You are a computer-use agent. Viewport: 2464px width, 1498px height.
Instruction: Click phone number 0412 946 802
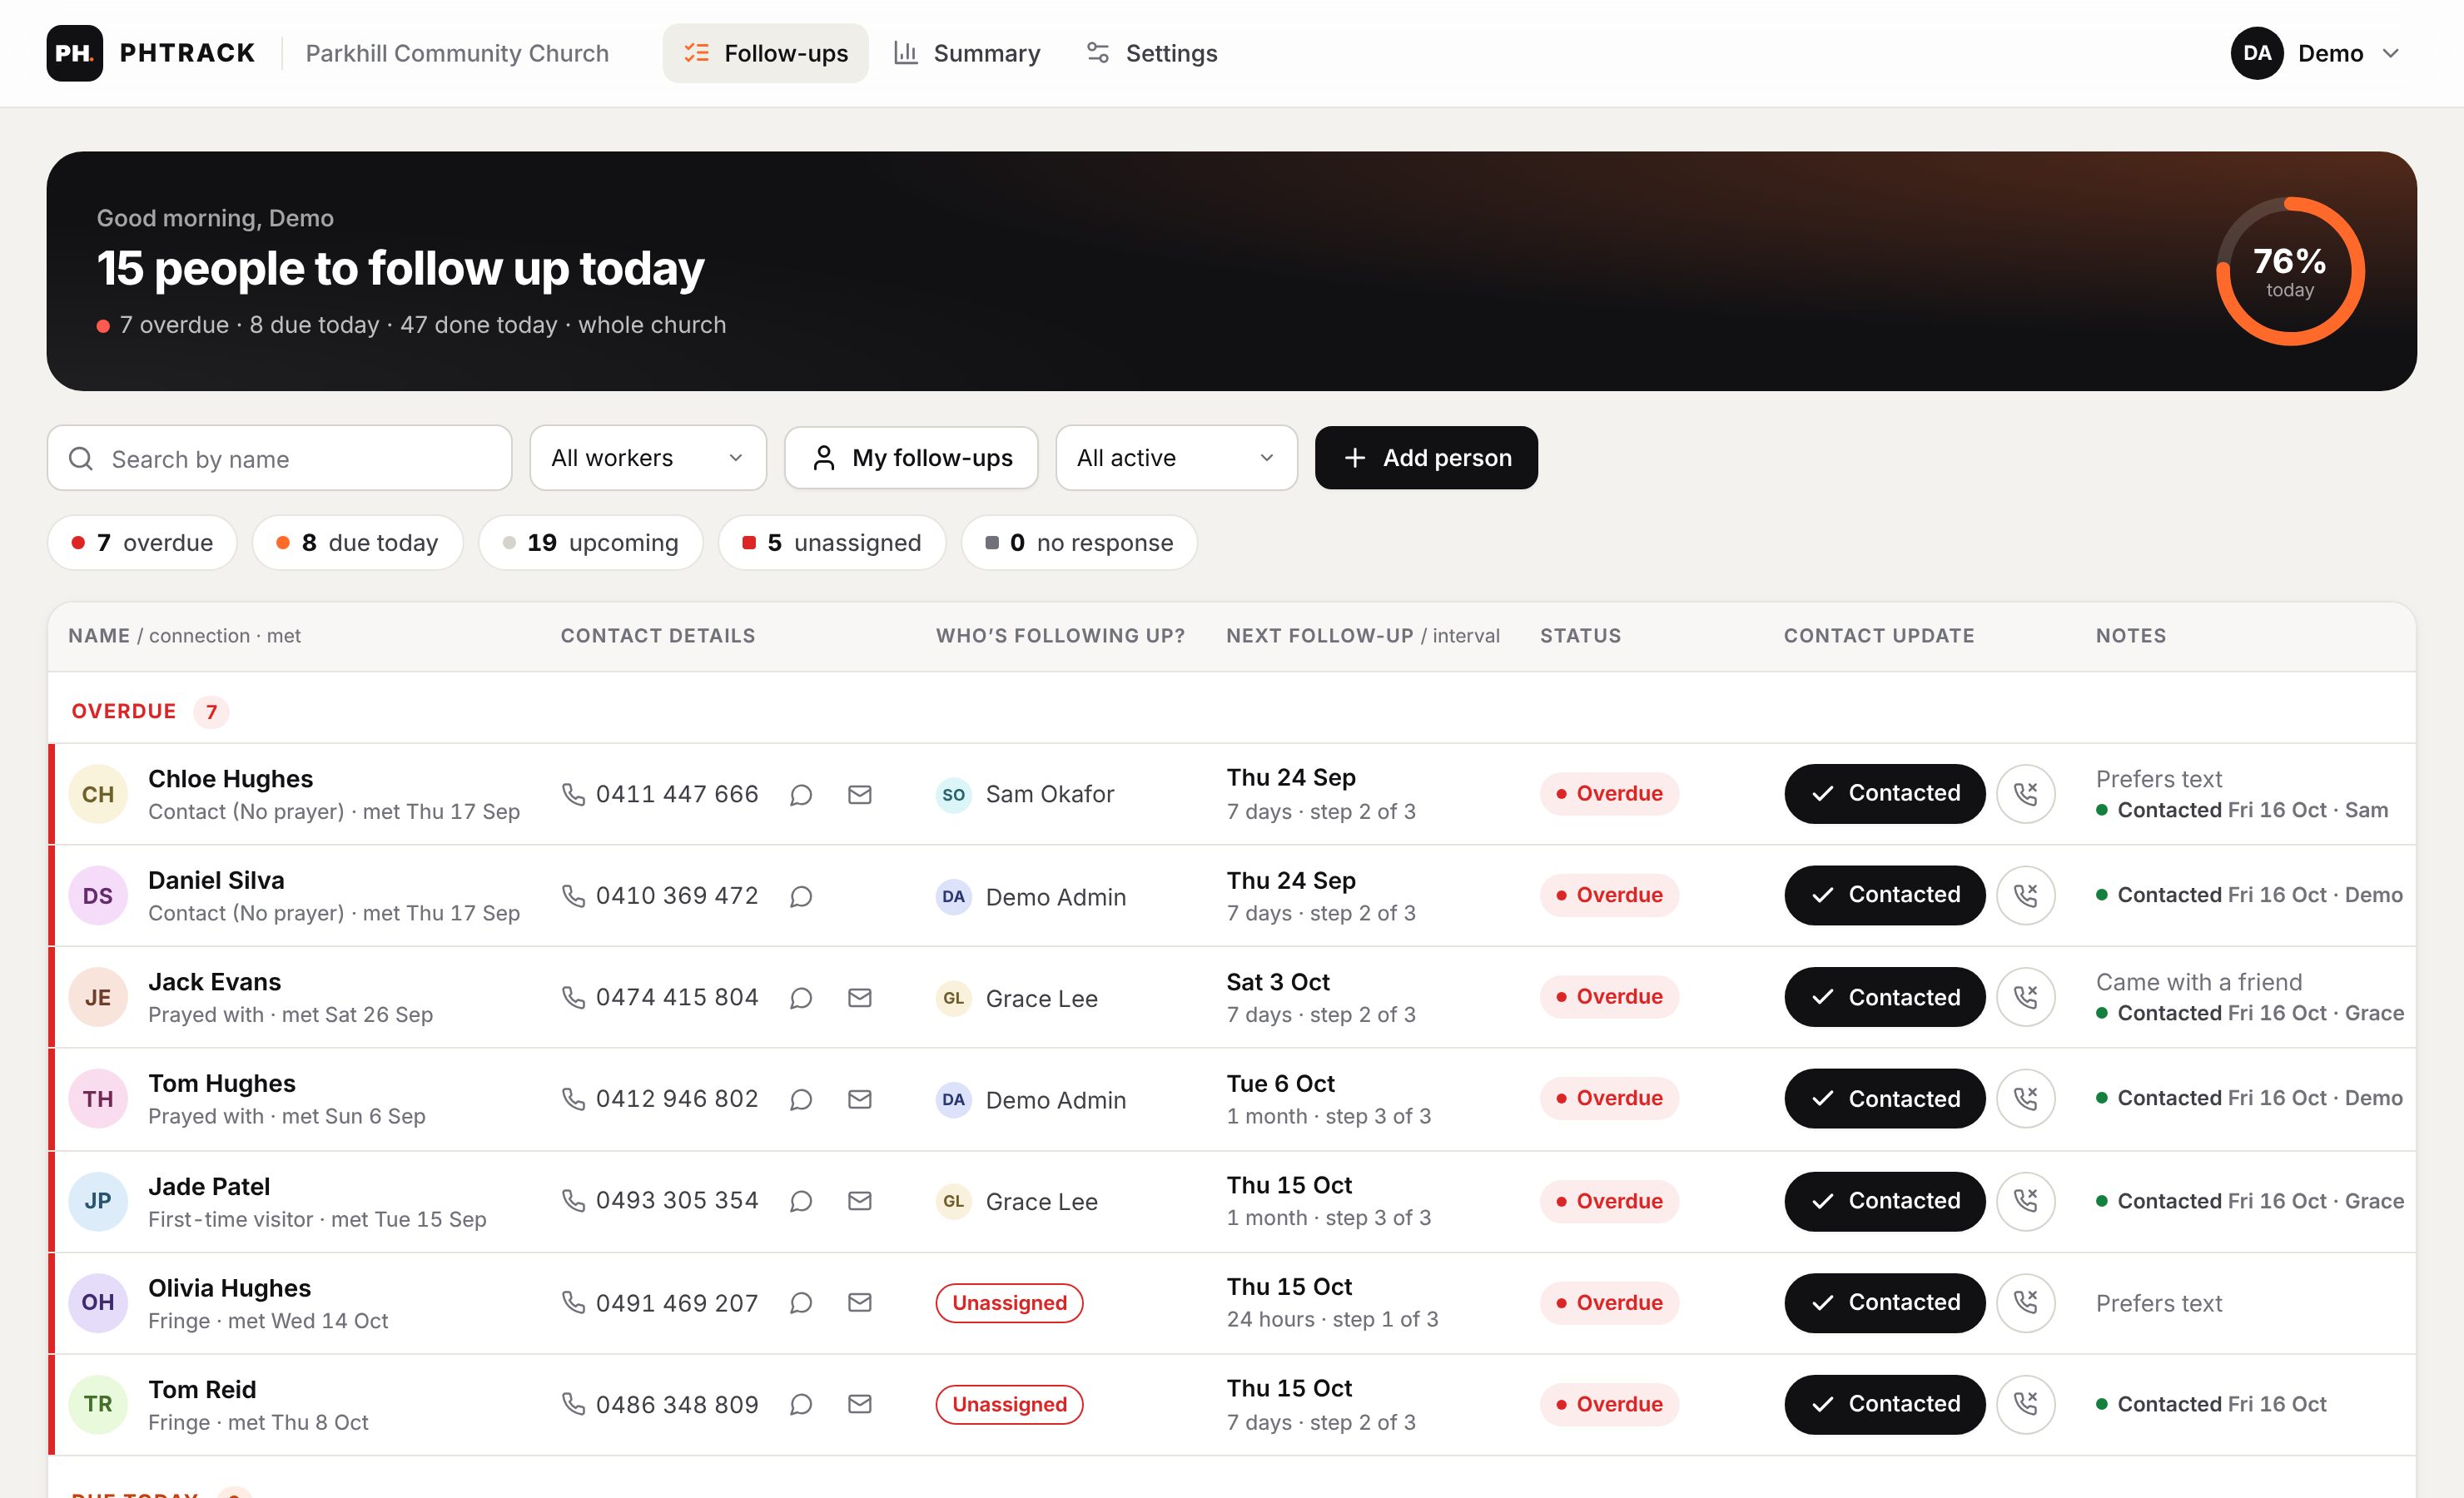coord(677,1099)
